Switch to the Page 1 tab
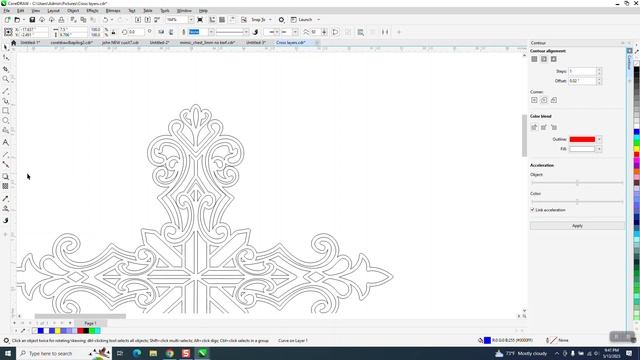The image size is (640, 360). tap(90, 323)
